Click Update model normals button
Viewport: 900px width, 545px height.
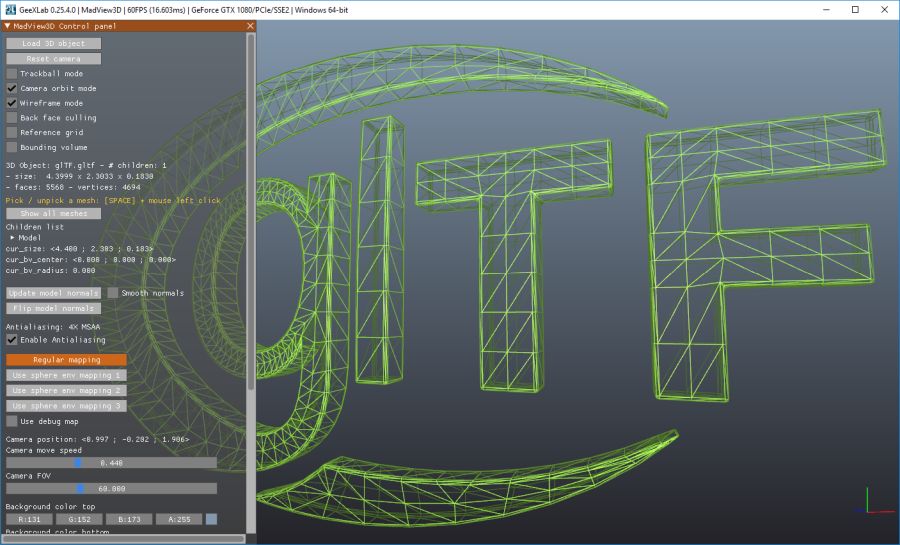[x=53, y=293]
